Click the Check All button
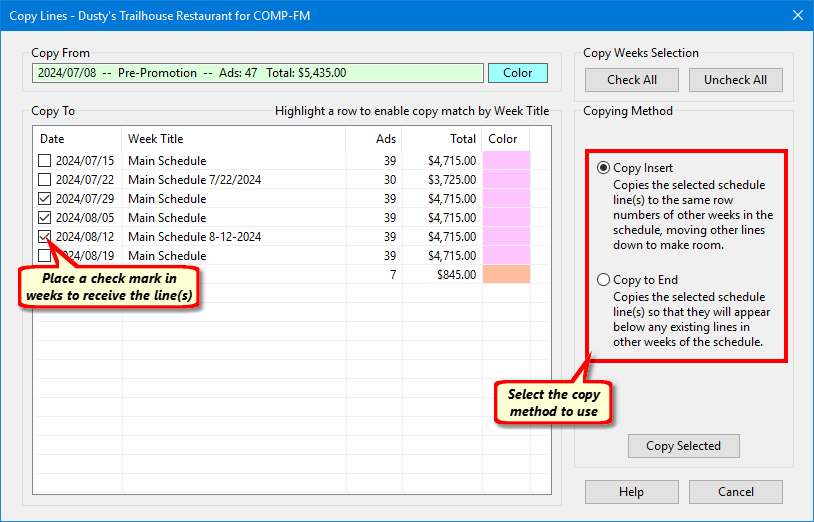 (x=632, y=80)
